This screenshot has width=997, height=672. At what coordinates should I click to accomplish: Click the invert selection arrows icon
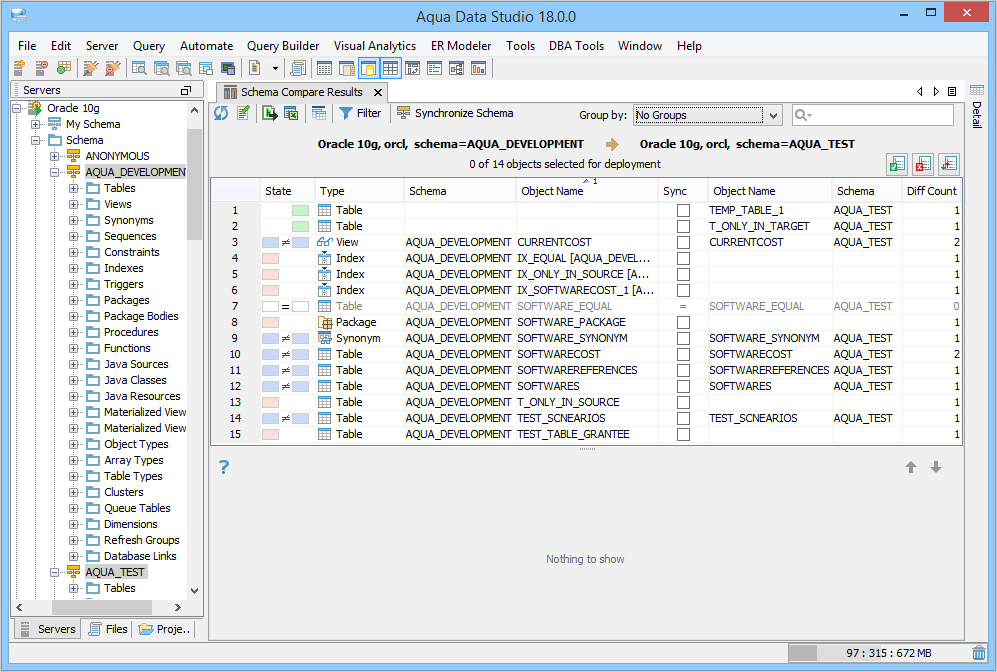pos(949,165)
